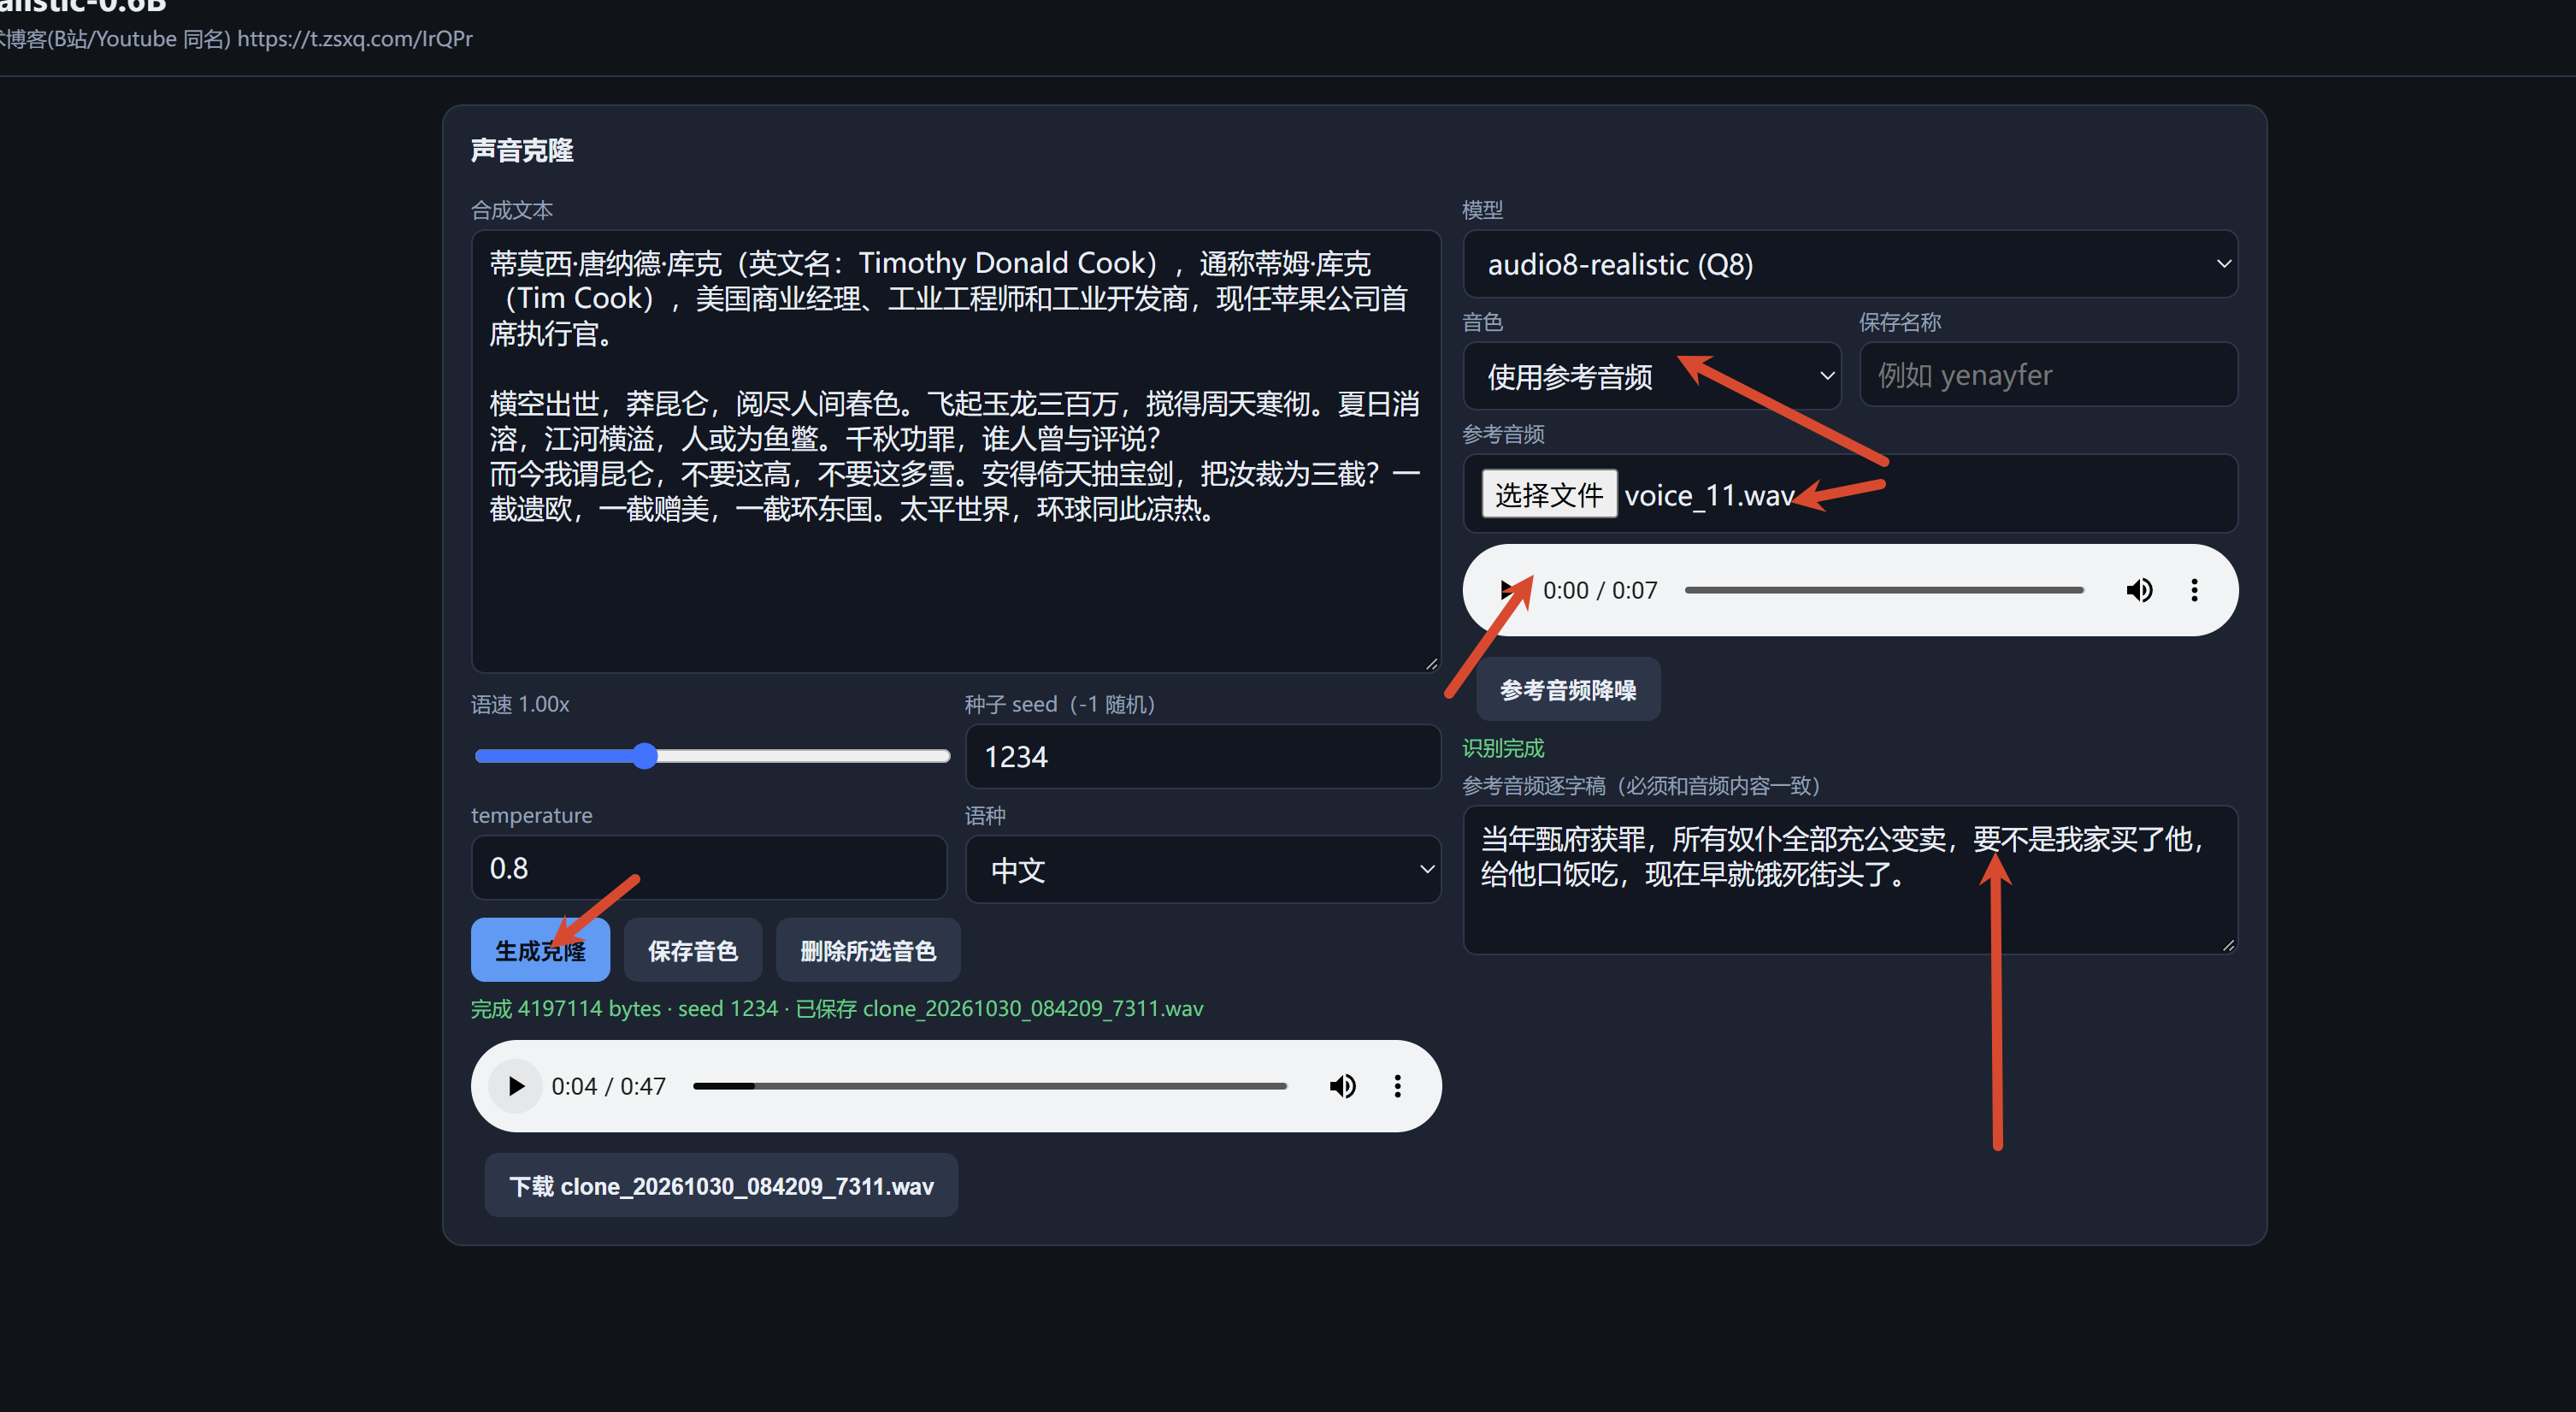The image size is (2576, 1412).
Task: Click the 保存音色 button
Action: (x=692, y=950)
